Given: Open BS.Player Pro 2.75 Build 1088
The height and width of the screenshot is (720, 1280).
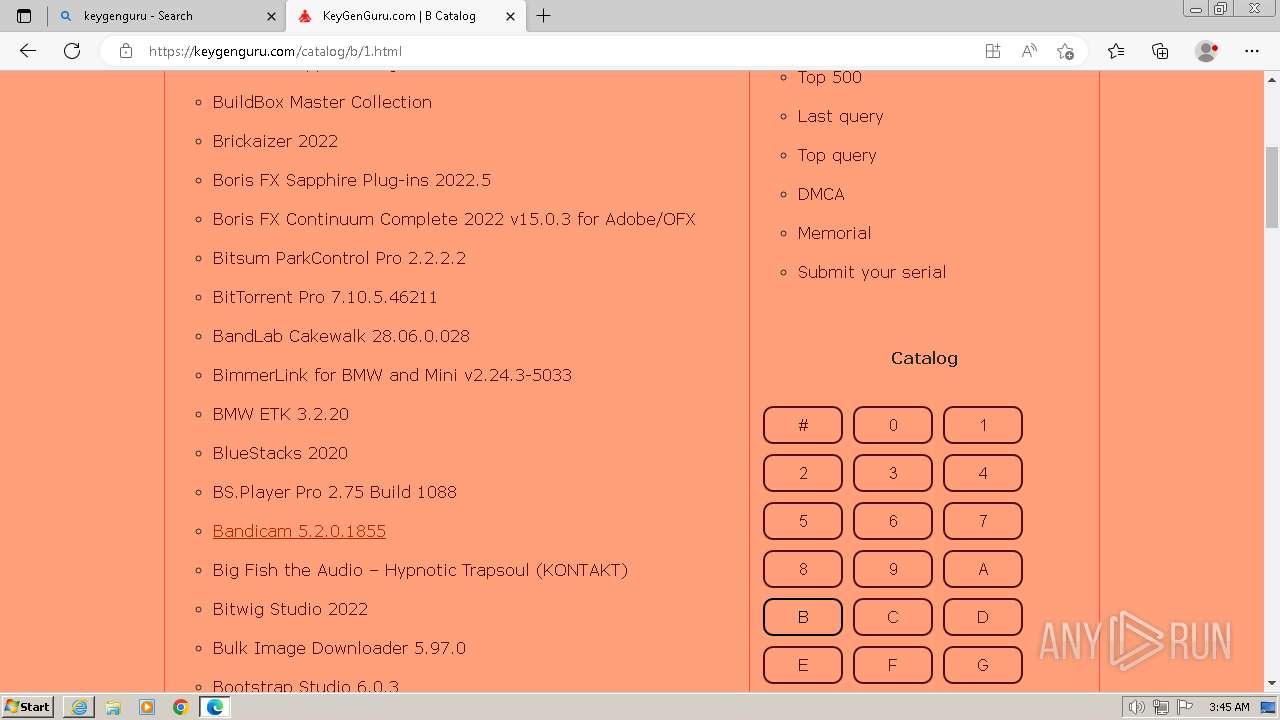Looking at the screenshot, I should click(334, 492).
